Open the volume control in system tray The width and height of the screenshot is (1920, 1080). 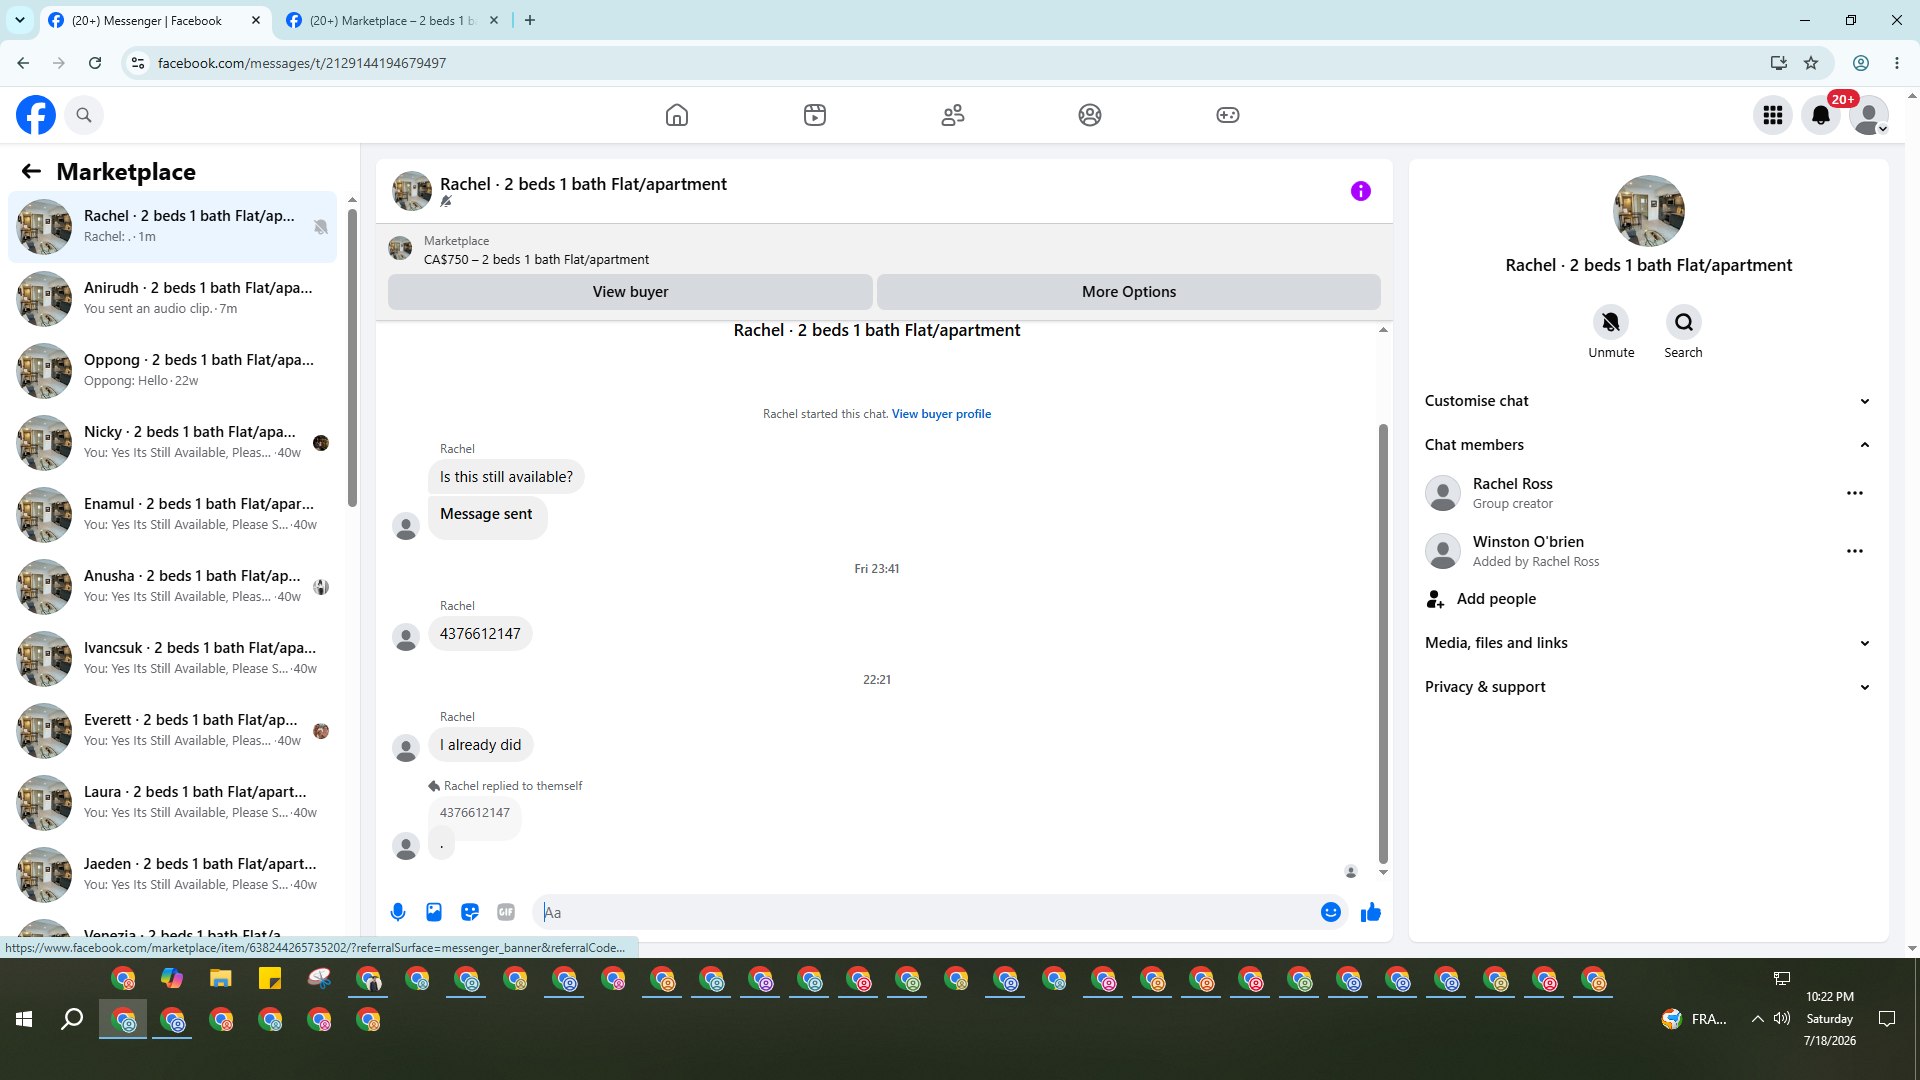coord(1782,1019)
